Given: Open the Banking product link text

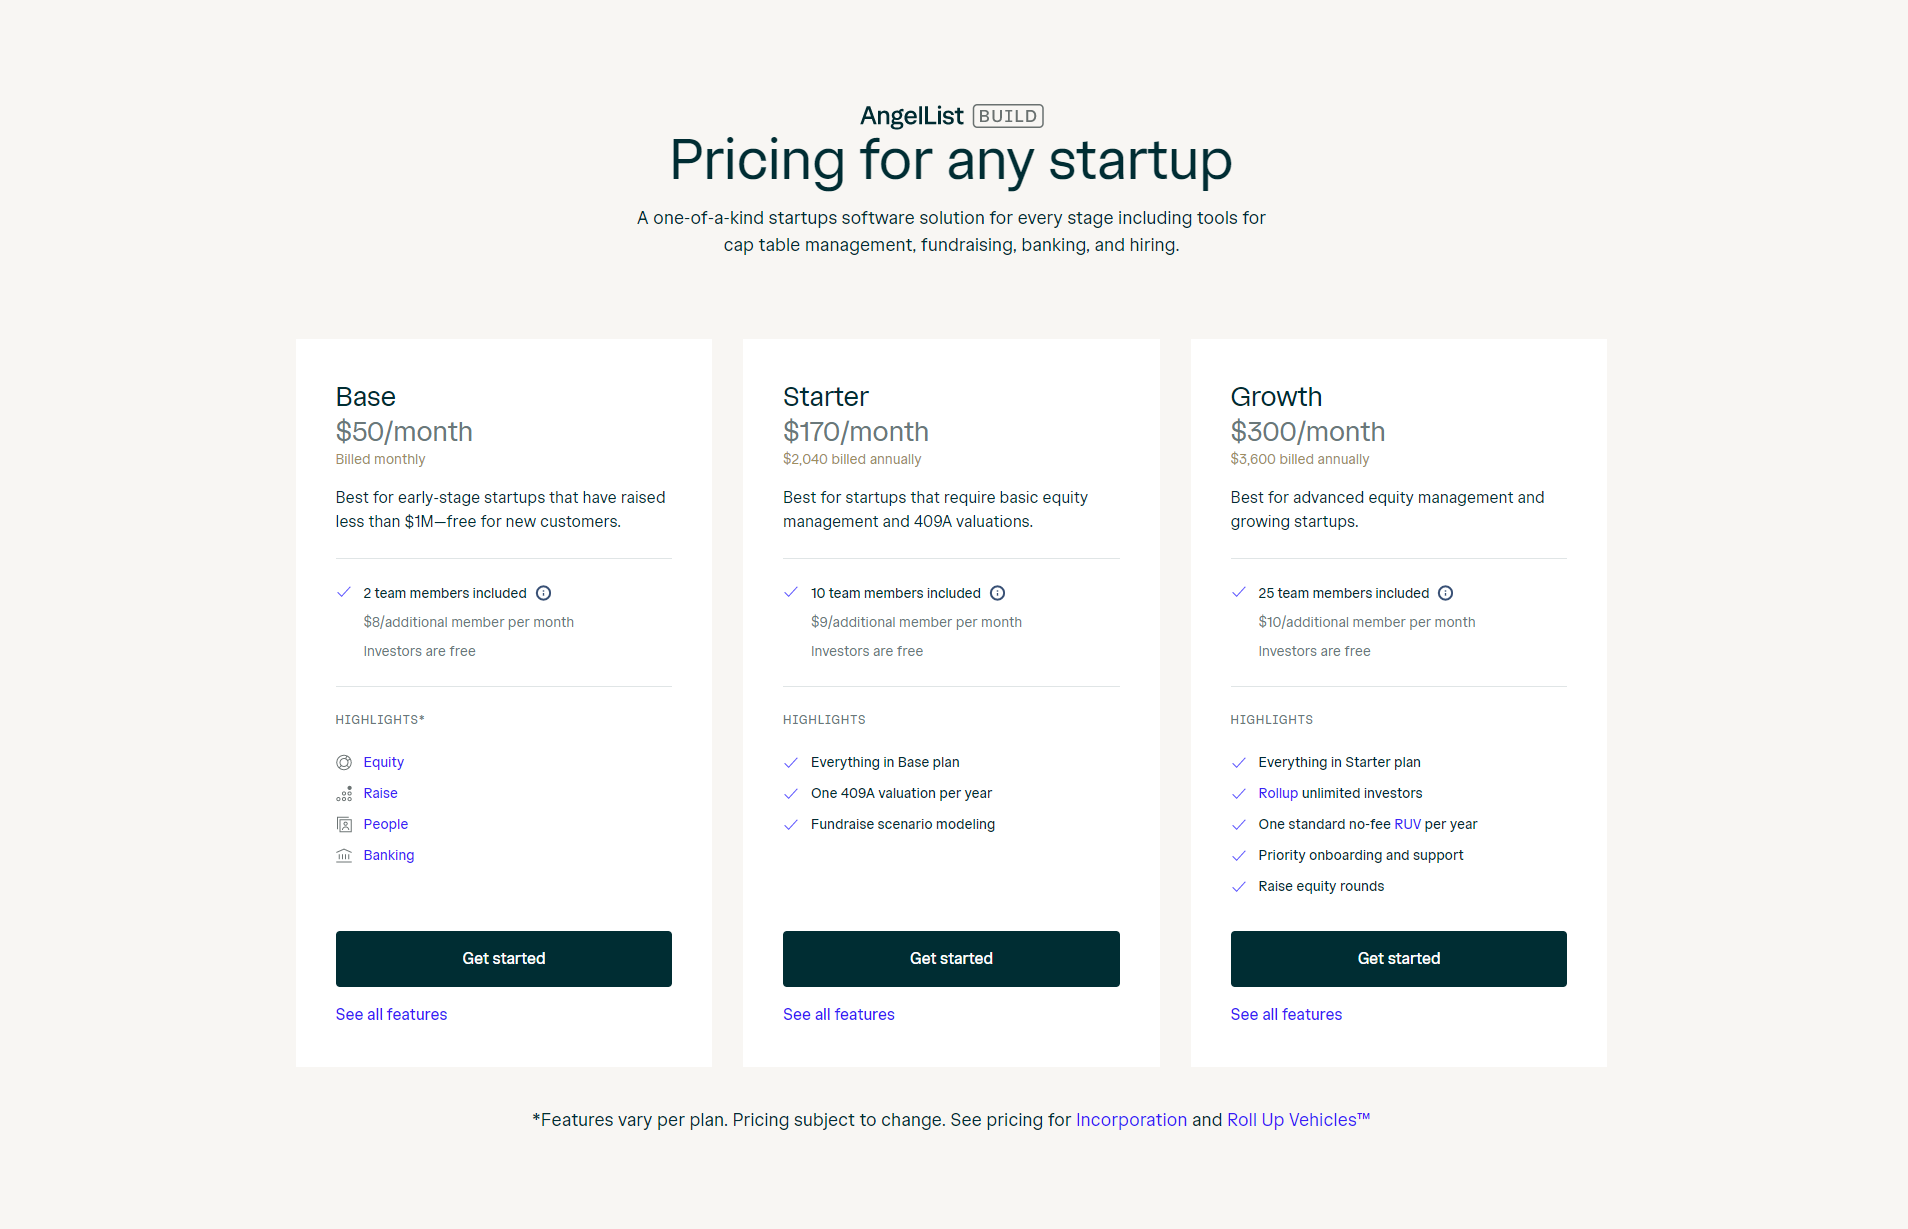Looking at the screenshot, I should click(388, 855).
